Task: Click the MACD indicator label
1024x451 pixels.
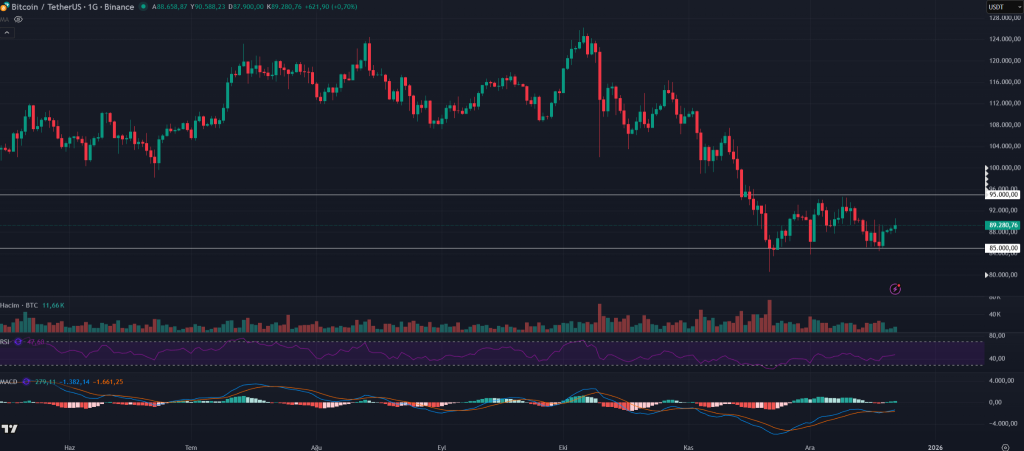Action: coord(9,381)
